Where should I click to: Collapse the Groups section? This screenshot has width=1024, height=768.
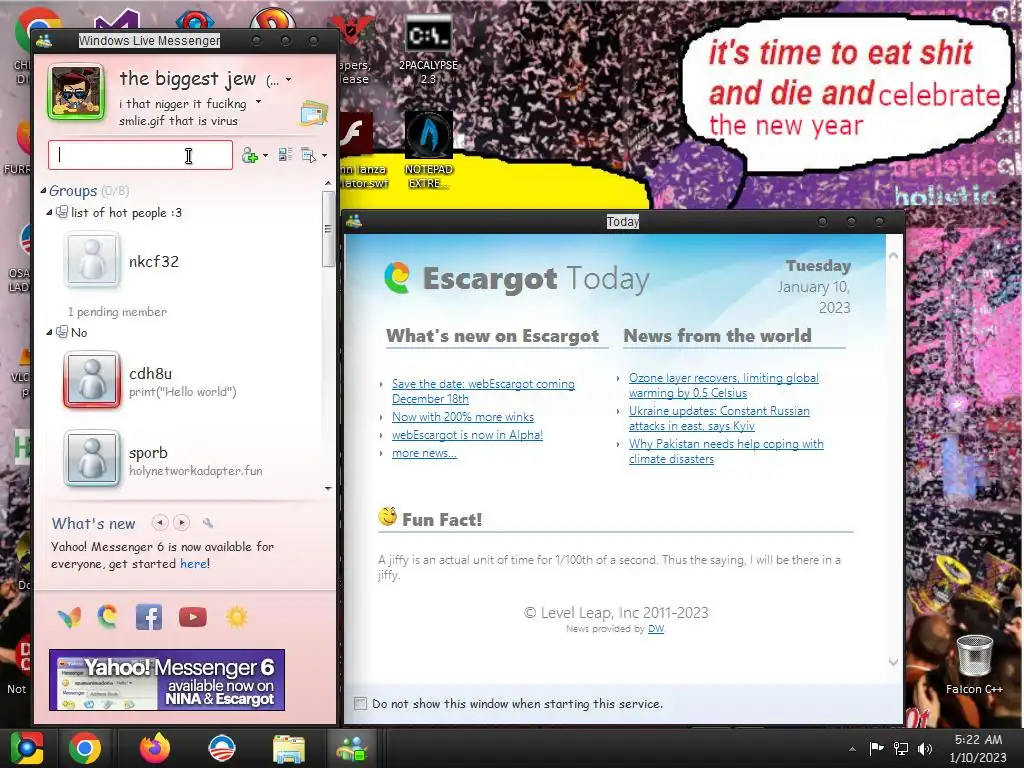click(x=43, y=191)
